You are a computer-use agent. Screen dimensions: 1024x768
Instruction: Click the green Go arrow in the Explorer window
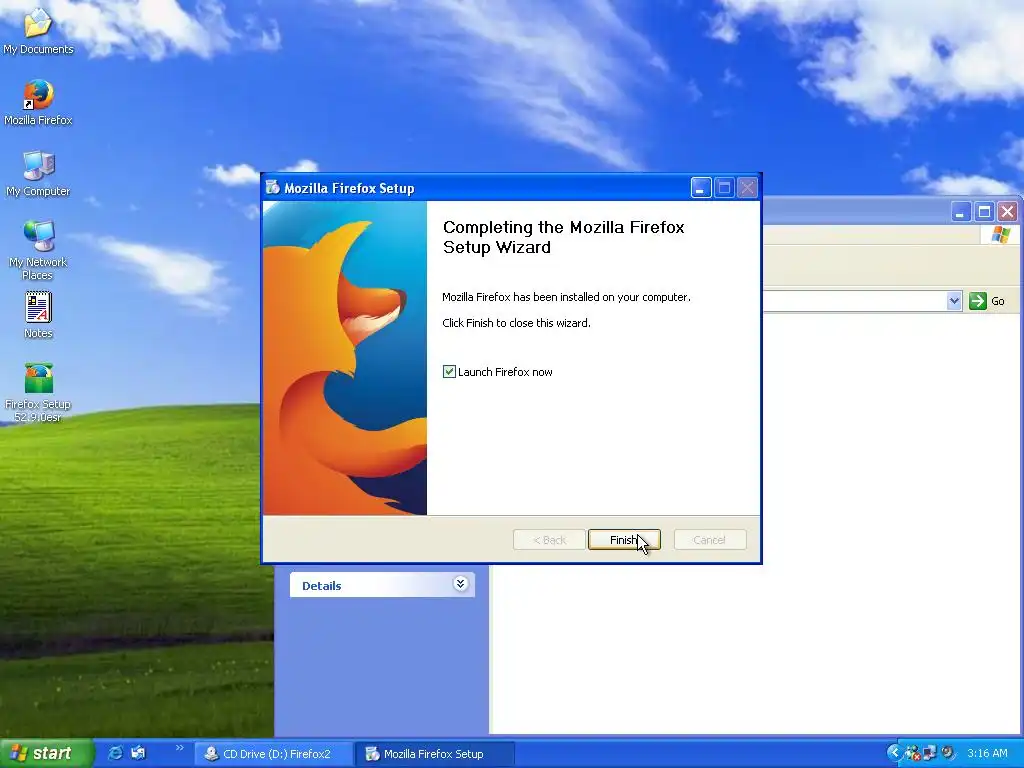(978, 301)
